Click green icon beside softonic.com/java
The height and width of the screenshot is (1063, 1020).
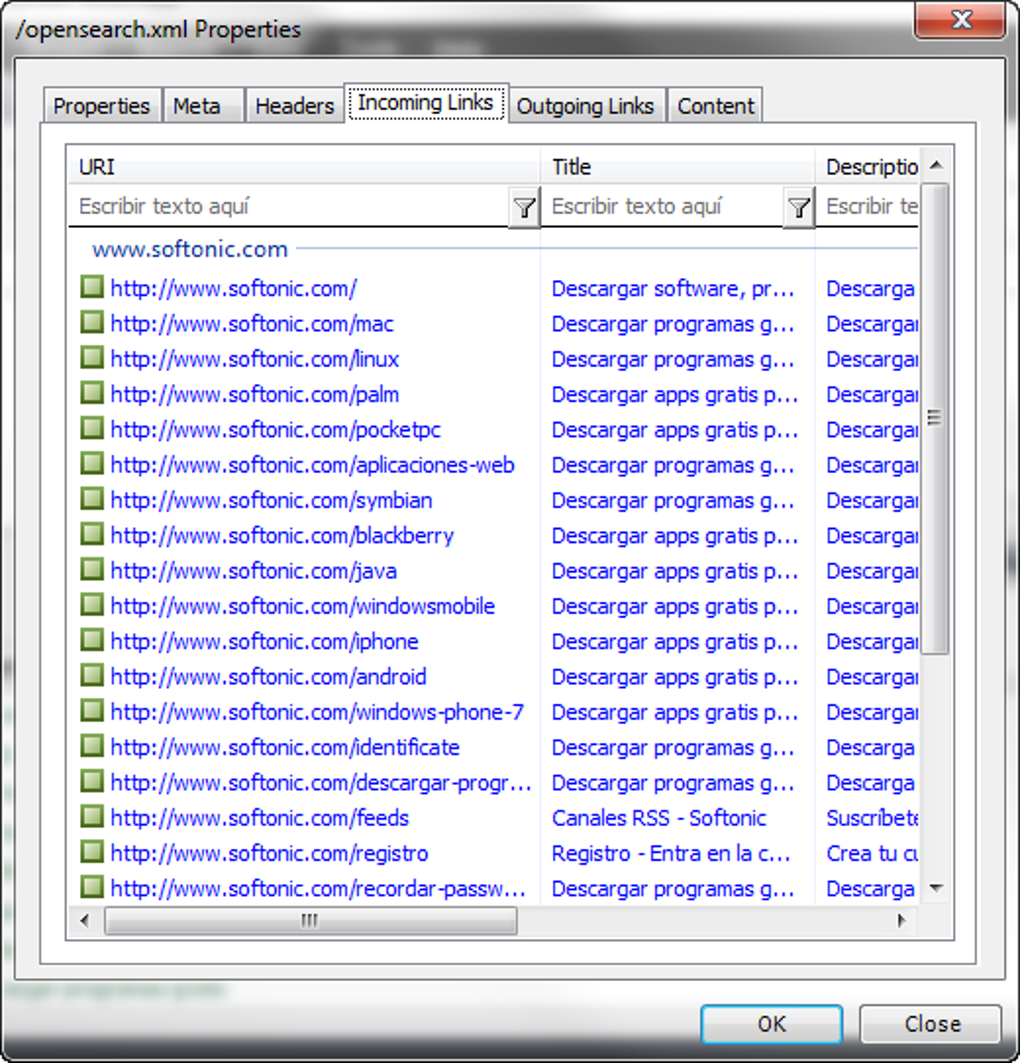pyautogui.click(x=91, y=569)
